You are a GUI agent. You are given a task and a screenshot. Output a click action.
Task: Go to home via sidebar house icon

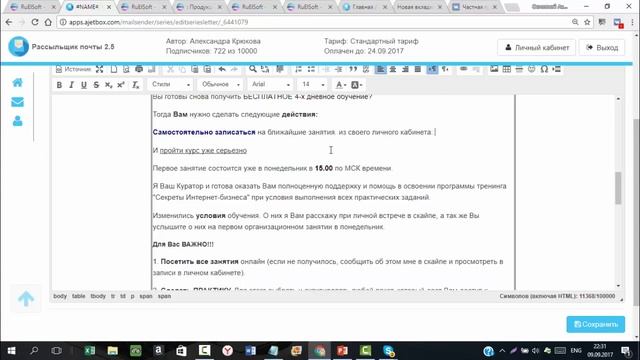click(x=18, y=83)
